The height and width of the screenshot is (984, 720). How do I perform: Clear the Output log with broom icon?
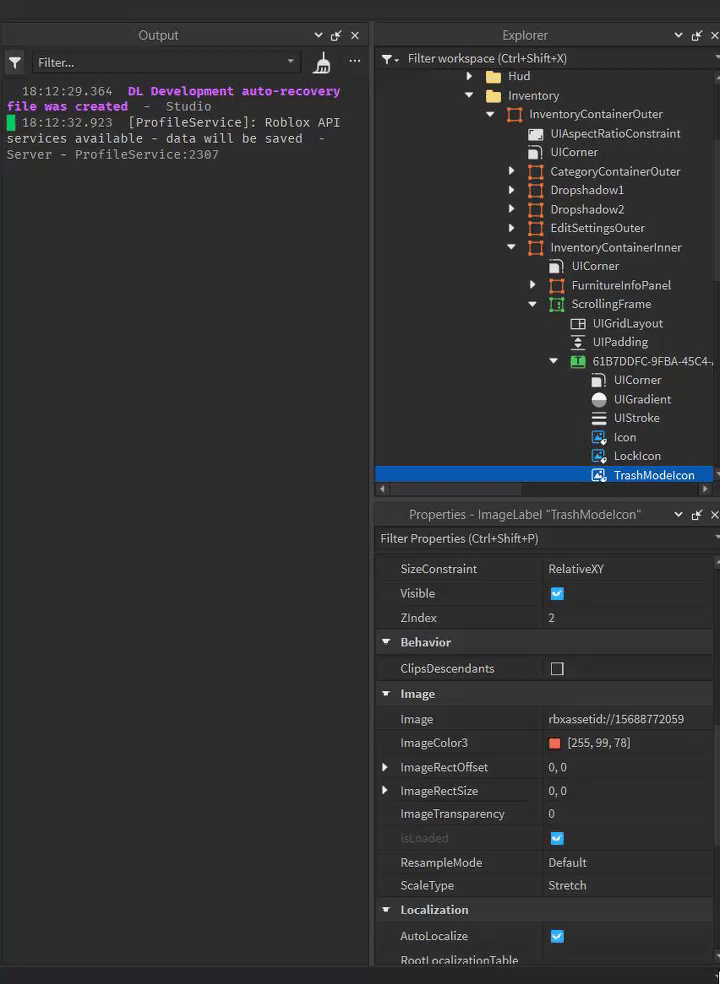click(x=322, y=62)
